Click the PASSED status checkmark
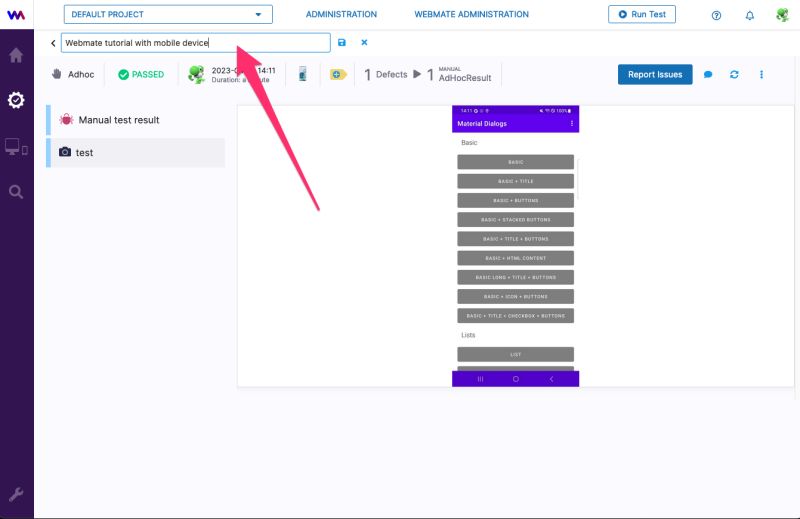 point(123,75)
